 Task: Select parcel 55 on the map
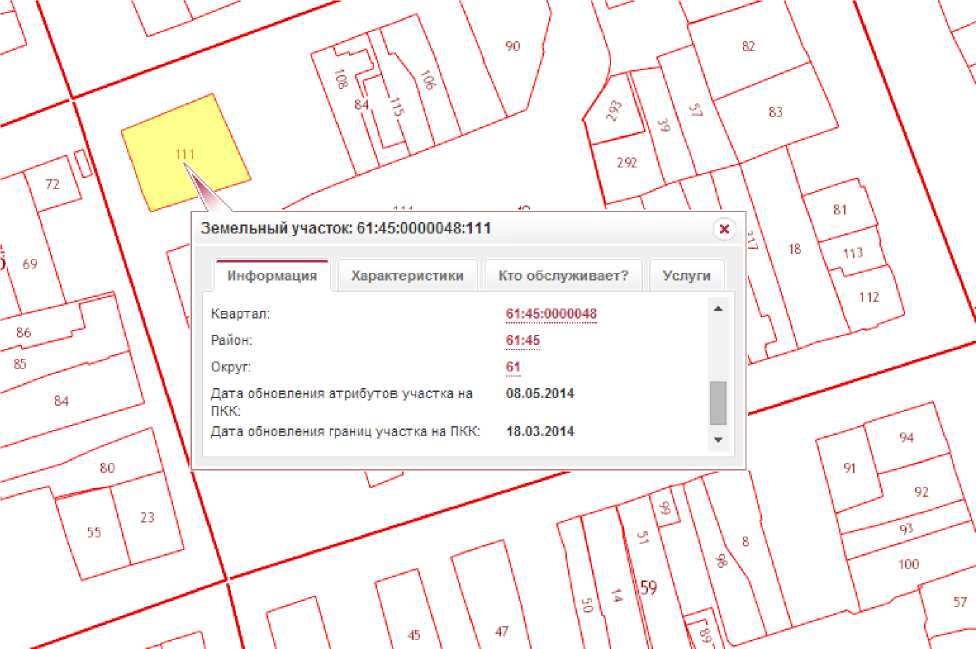[94, 532]
